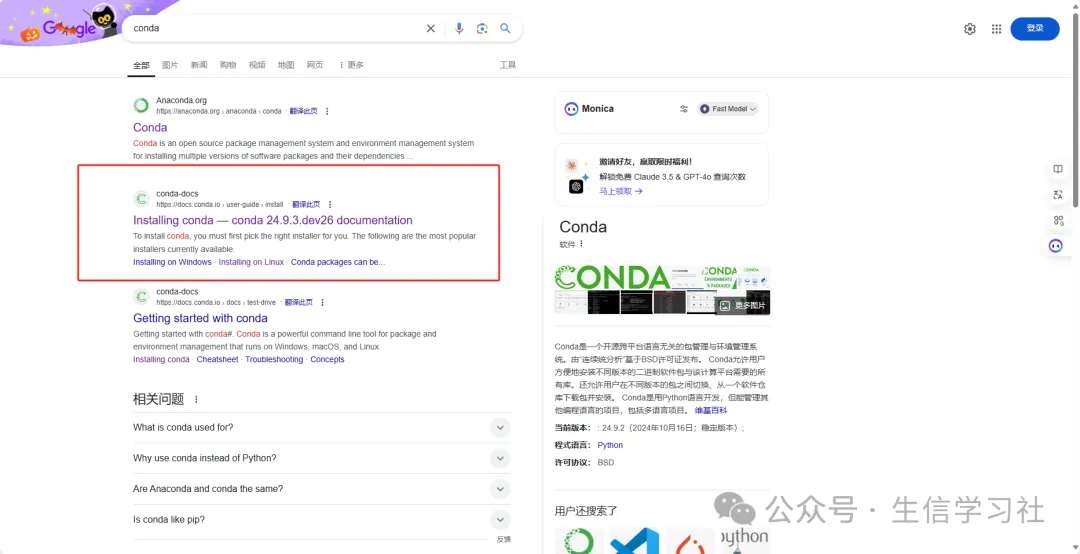This screenshot has width=1080, height=554.
Task: Open the Google apps grid icon
Action: 996,28
